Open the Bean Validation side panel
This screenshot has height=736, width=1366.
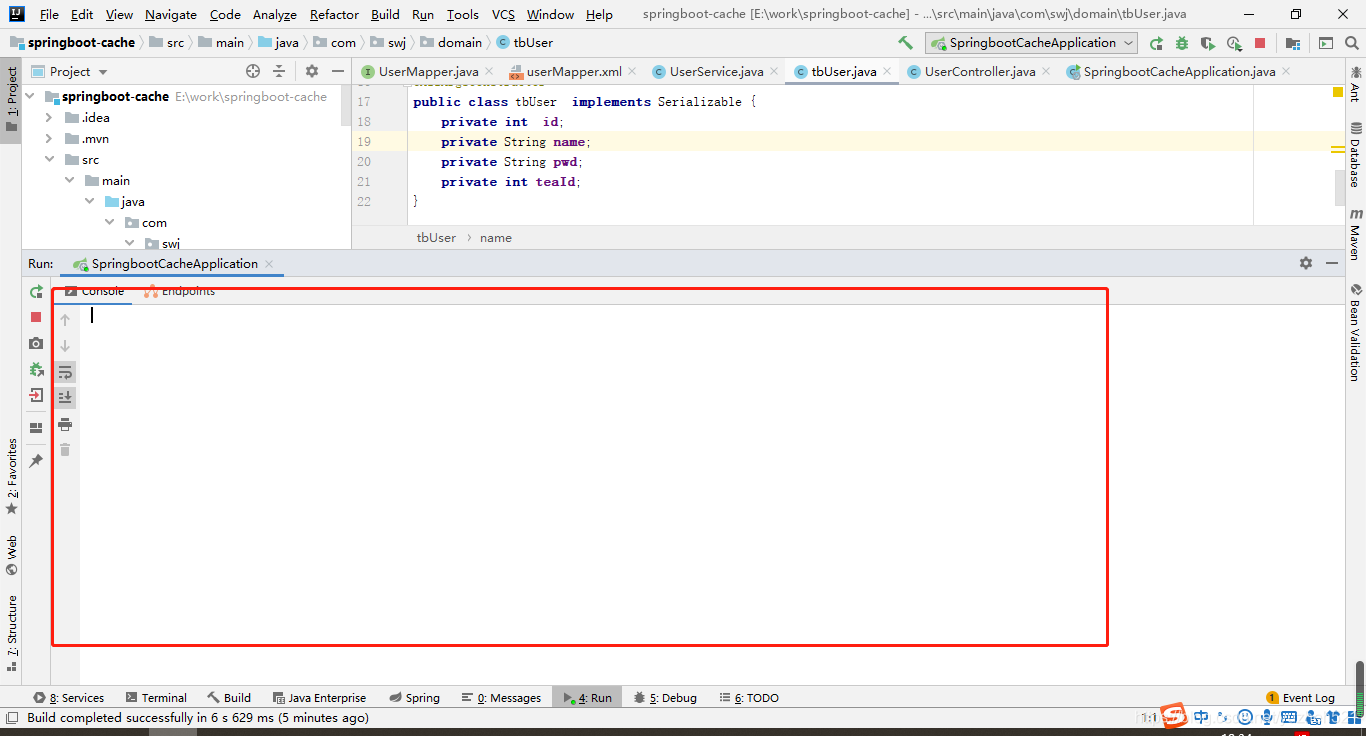pyautogui.click(x=1355, y=333)
